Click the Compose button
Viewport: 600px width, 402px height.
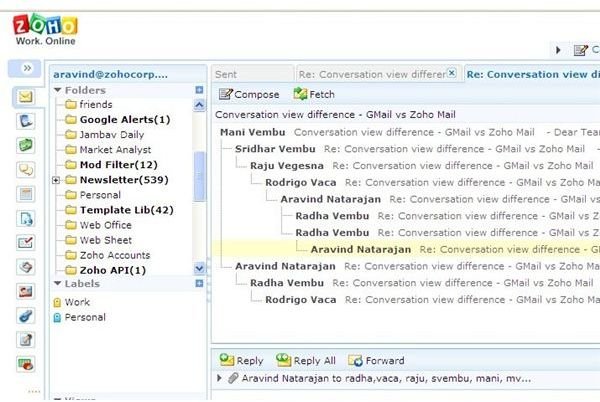[249, 94]
